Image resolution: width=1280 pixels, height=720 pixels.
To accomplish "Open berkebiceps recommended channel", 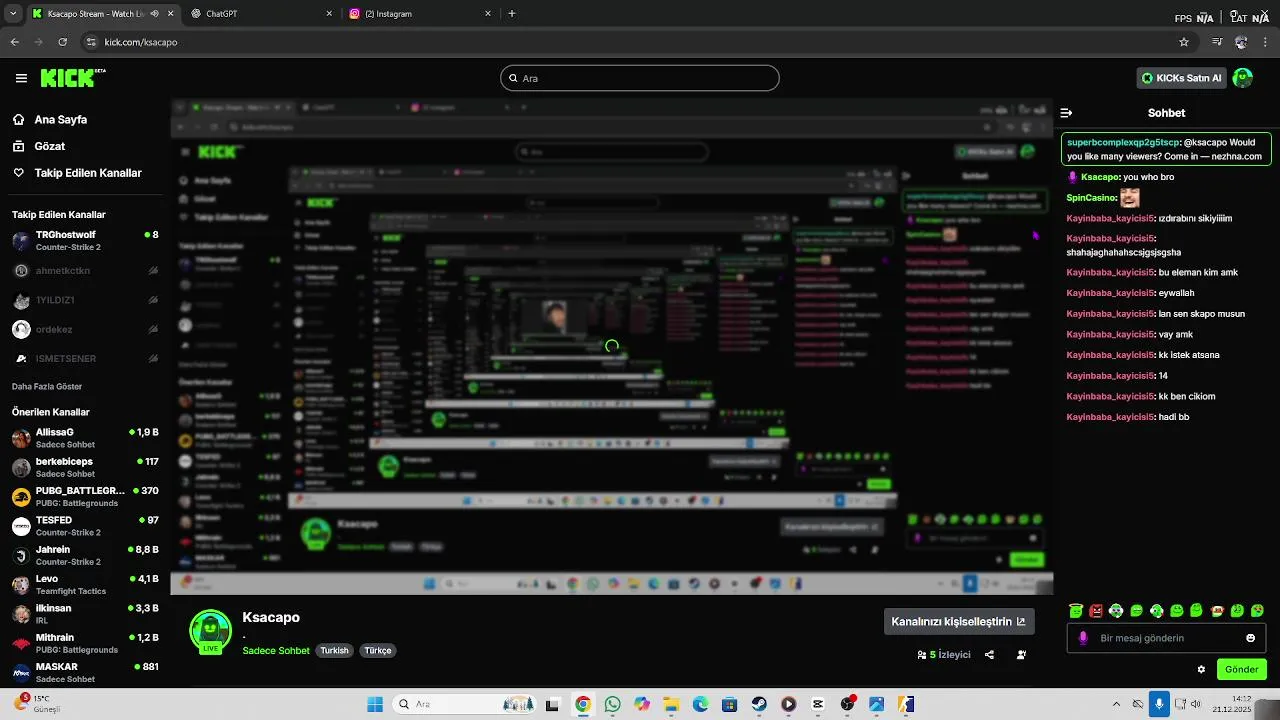I will click(85, 467).
